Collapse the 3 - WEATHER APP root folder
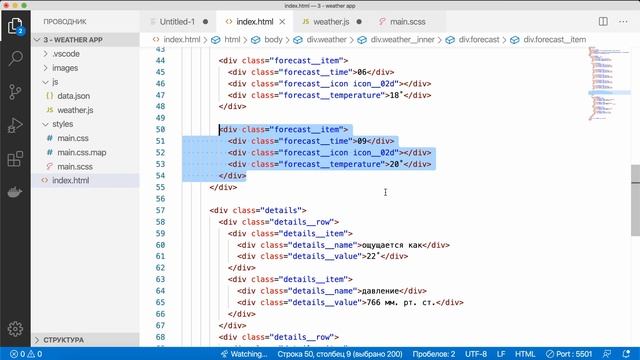This screenshot has width=640, height=360. pyautogui.click(x=85, y=40)
